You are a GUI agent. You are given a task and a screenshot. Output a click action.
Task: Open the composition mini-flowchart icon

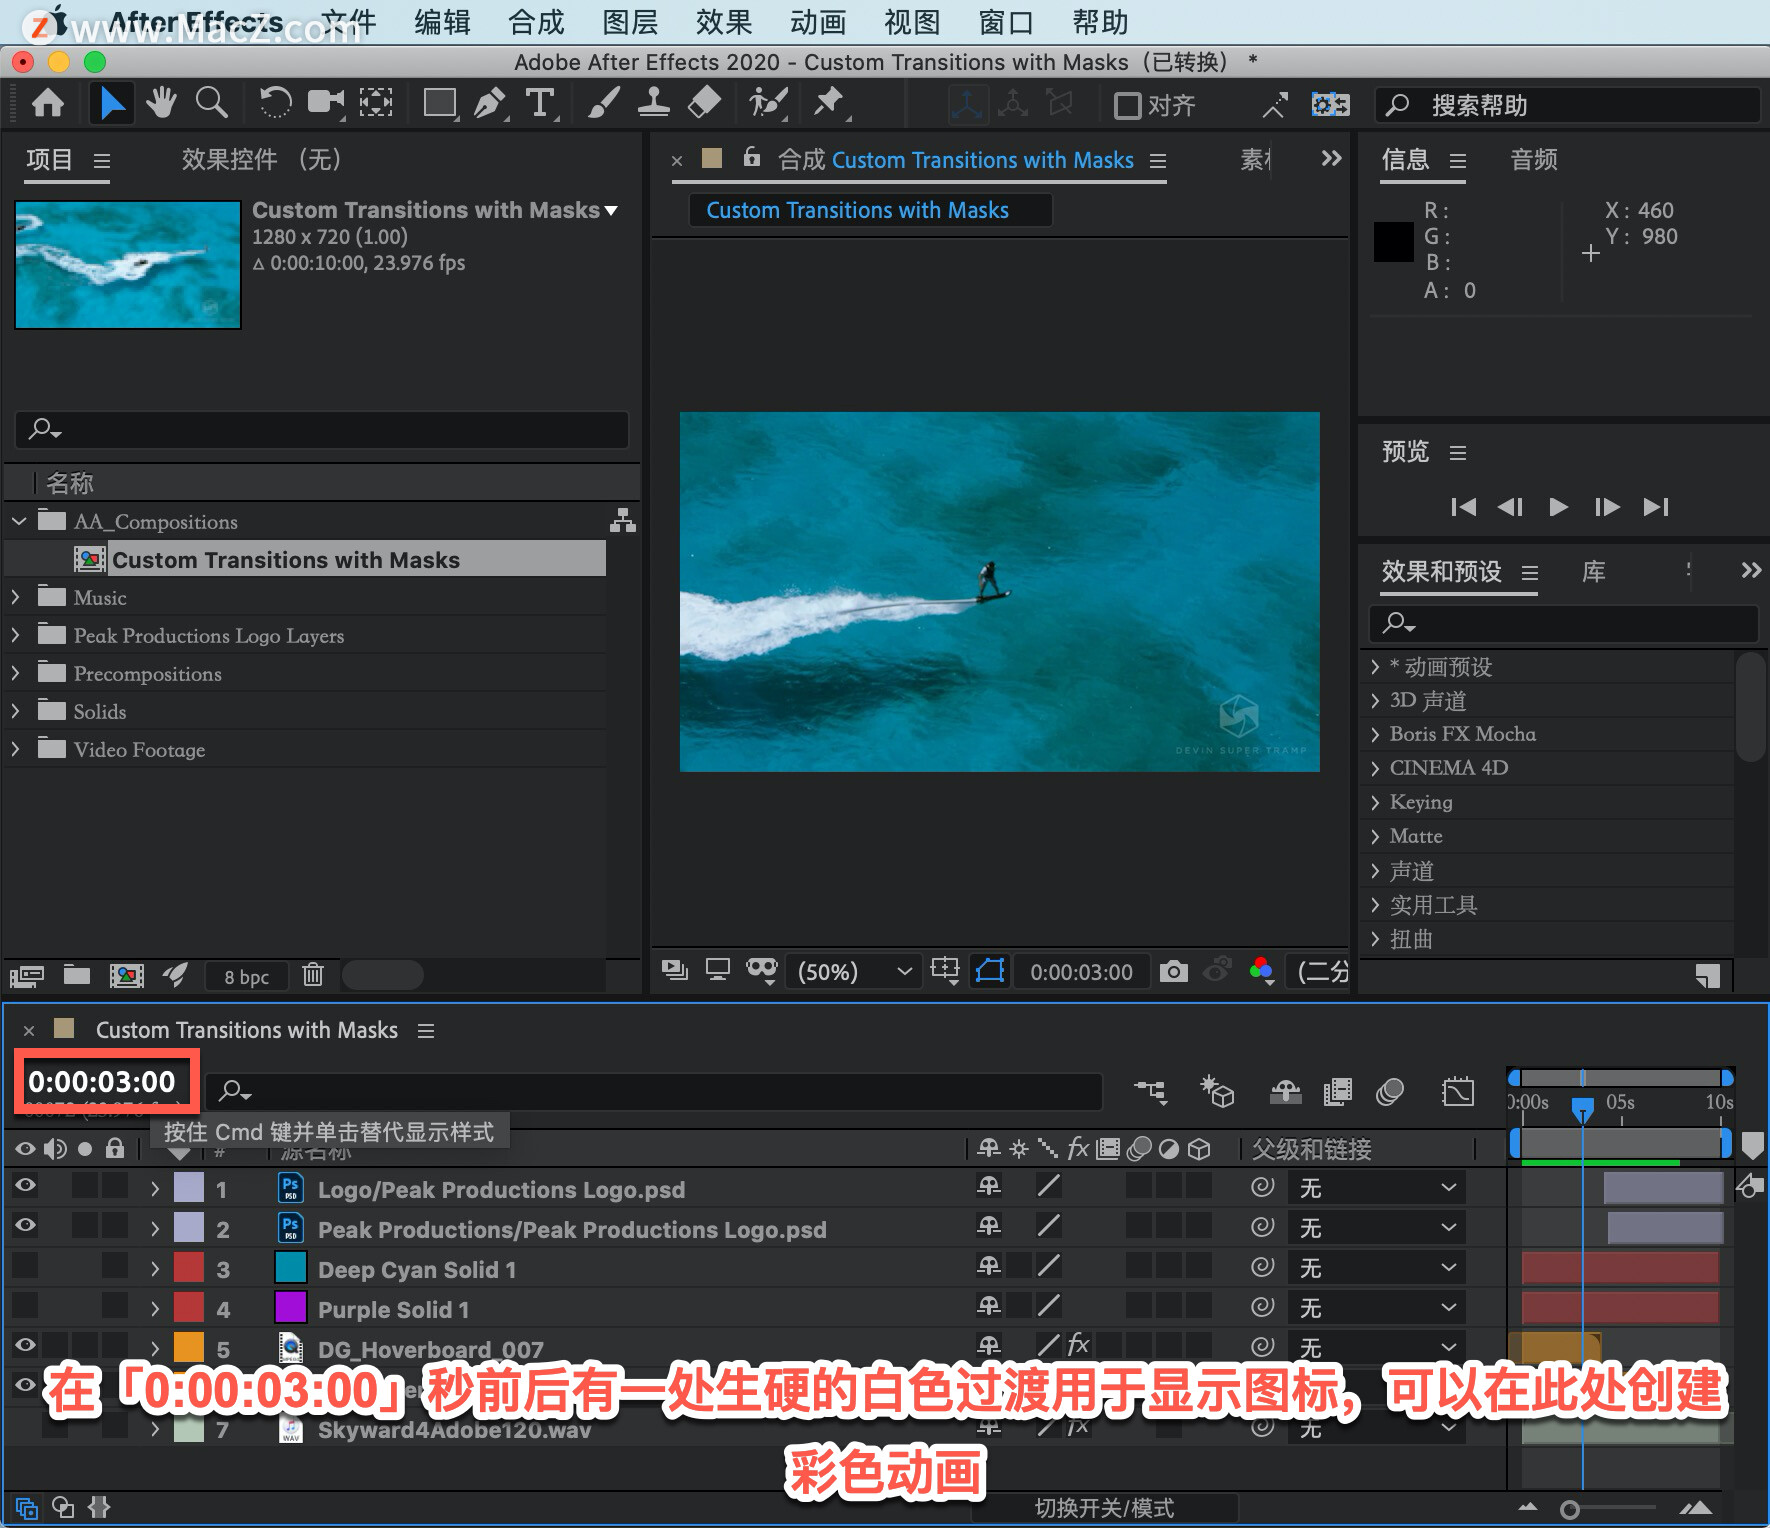tap(1150, 1091)
